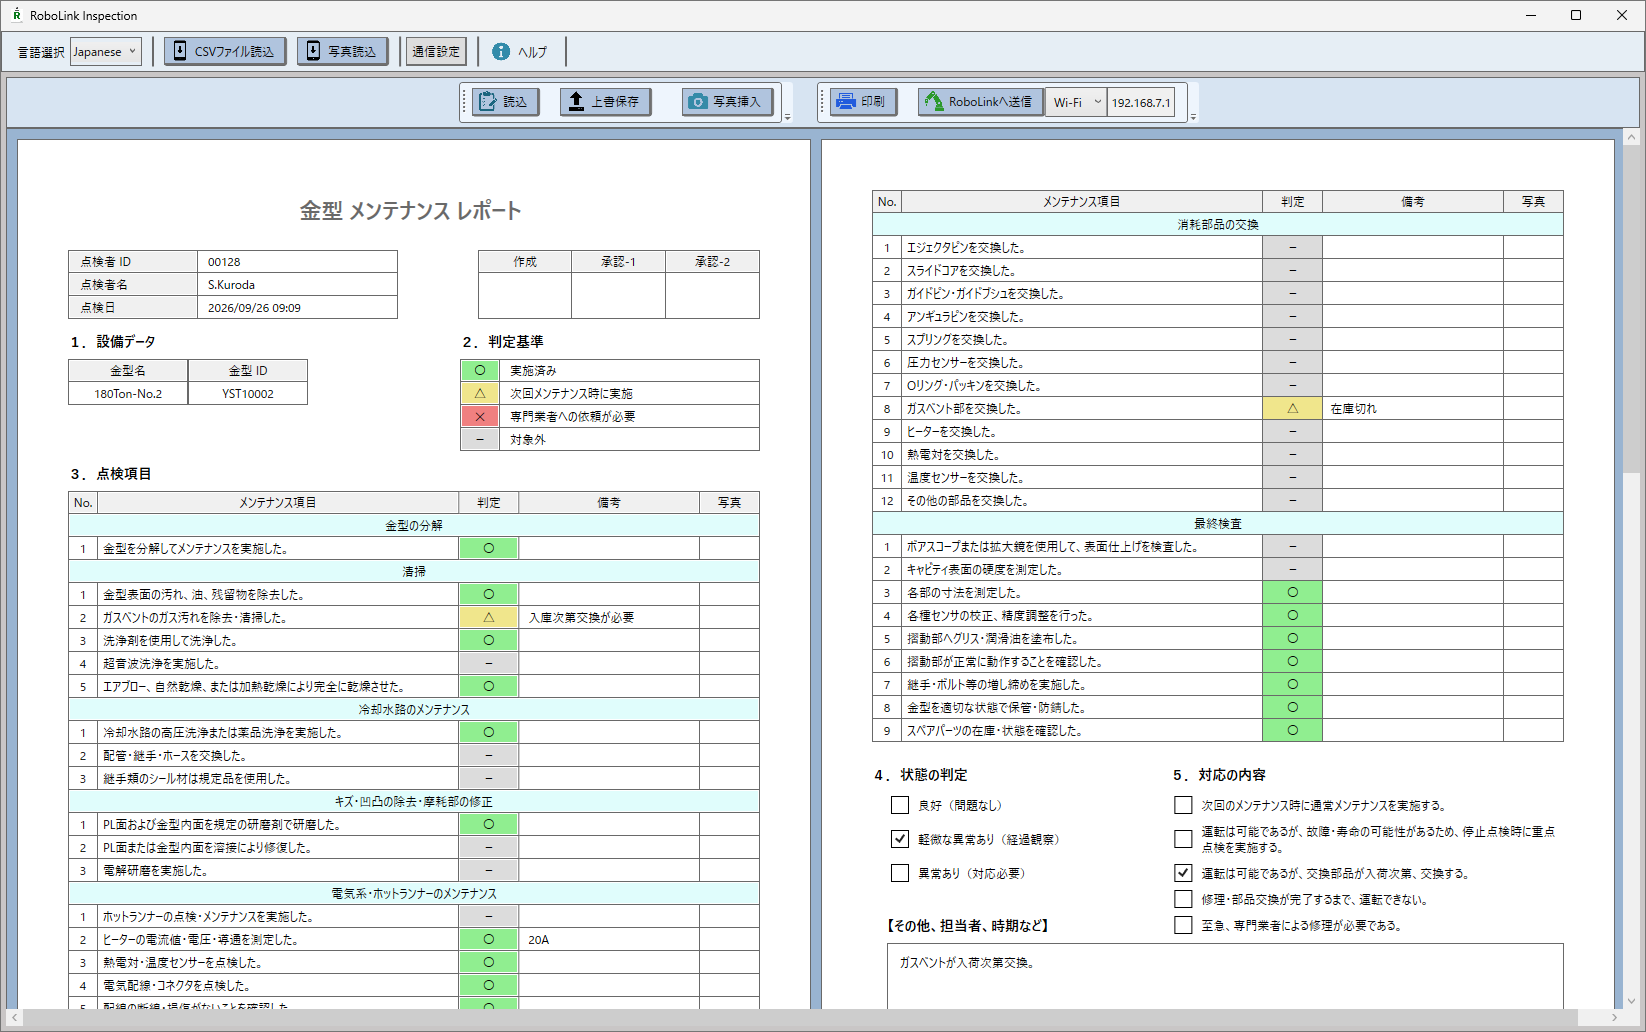Screen dimensions: 1646x1032
Task: Click the 判定 cell for 各部の寸法を測定した
Action: (1292, 592)
